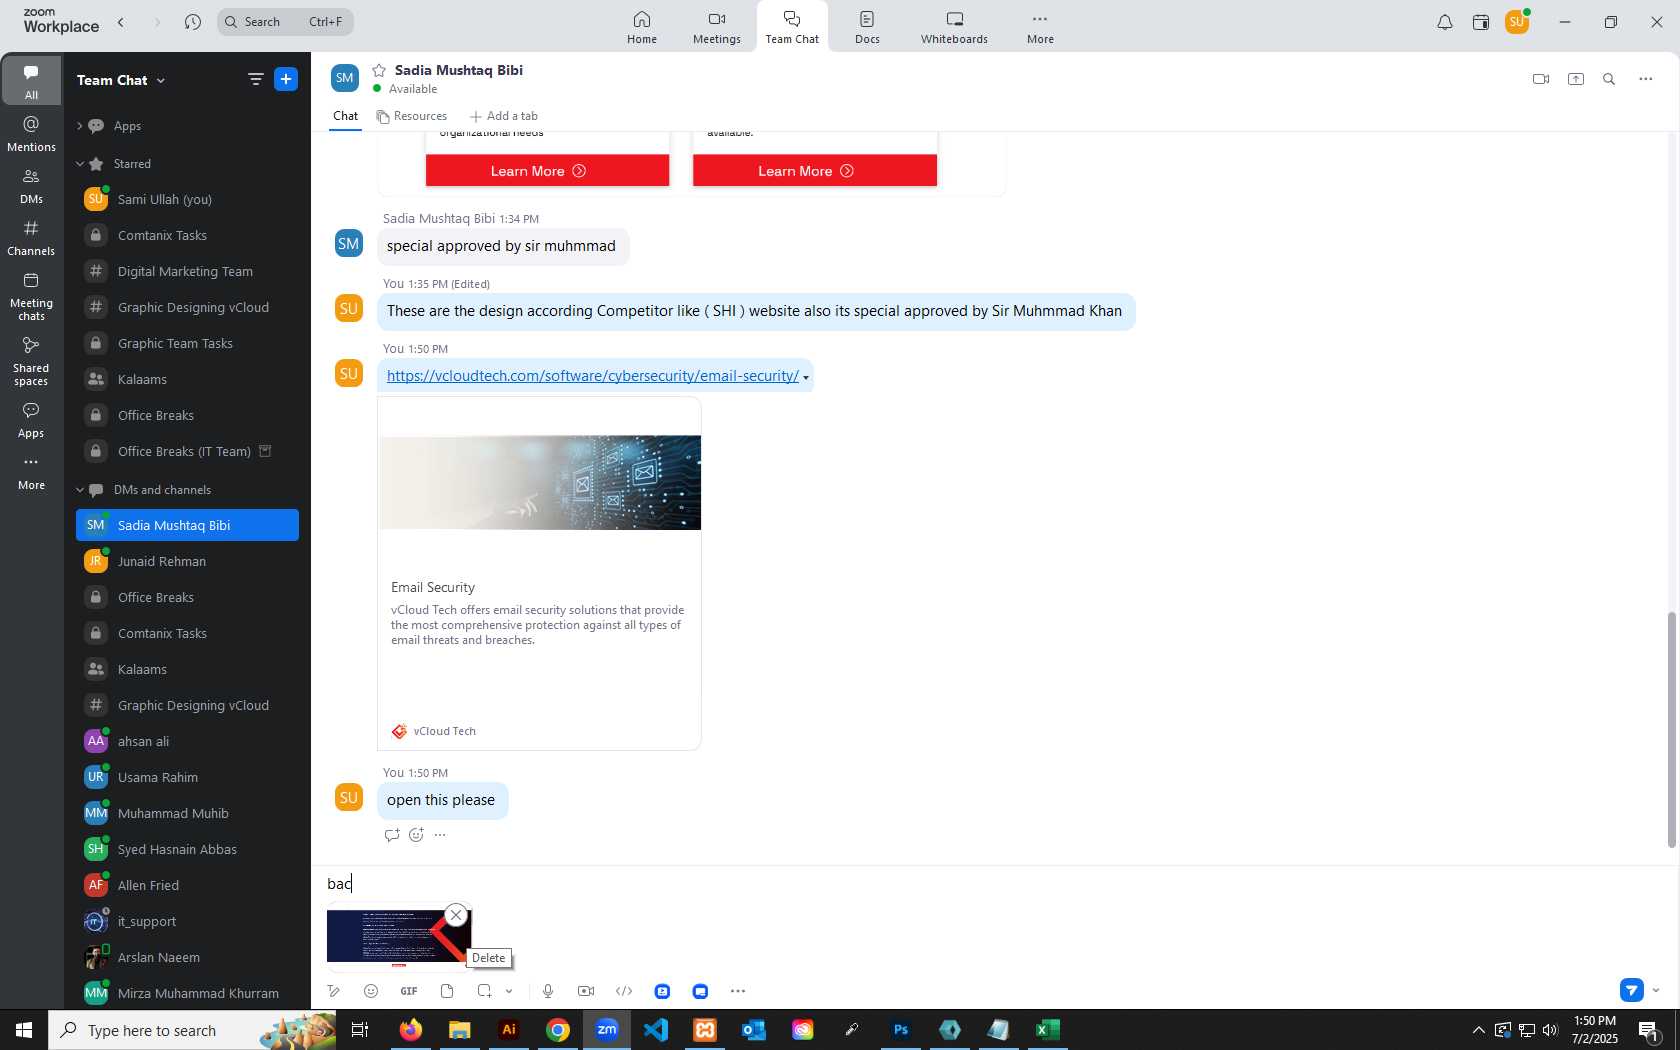The image size is (1680, 1050).
Task: Open the Whiteboards tab
Action: click(x=954, y=27)
